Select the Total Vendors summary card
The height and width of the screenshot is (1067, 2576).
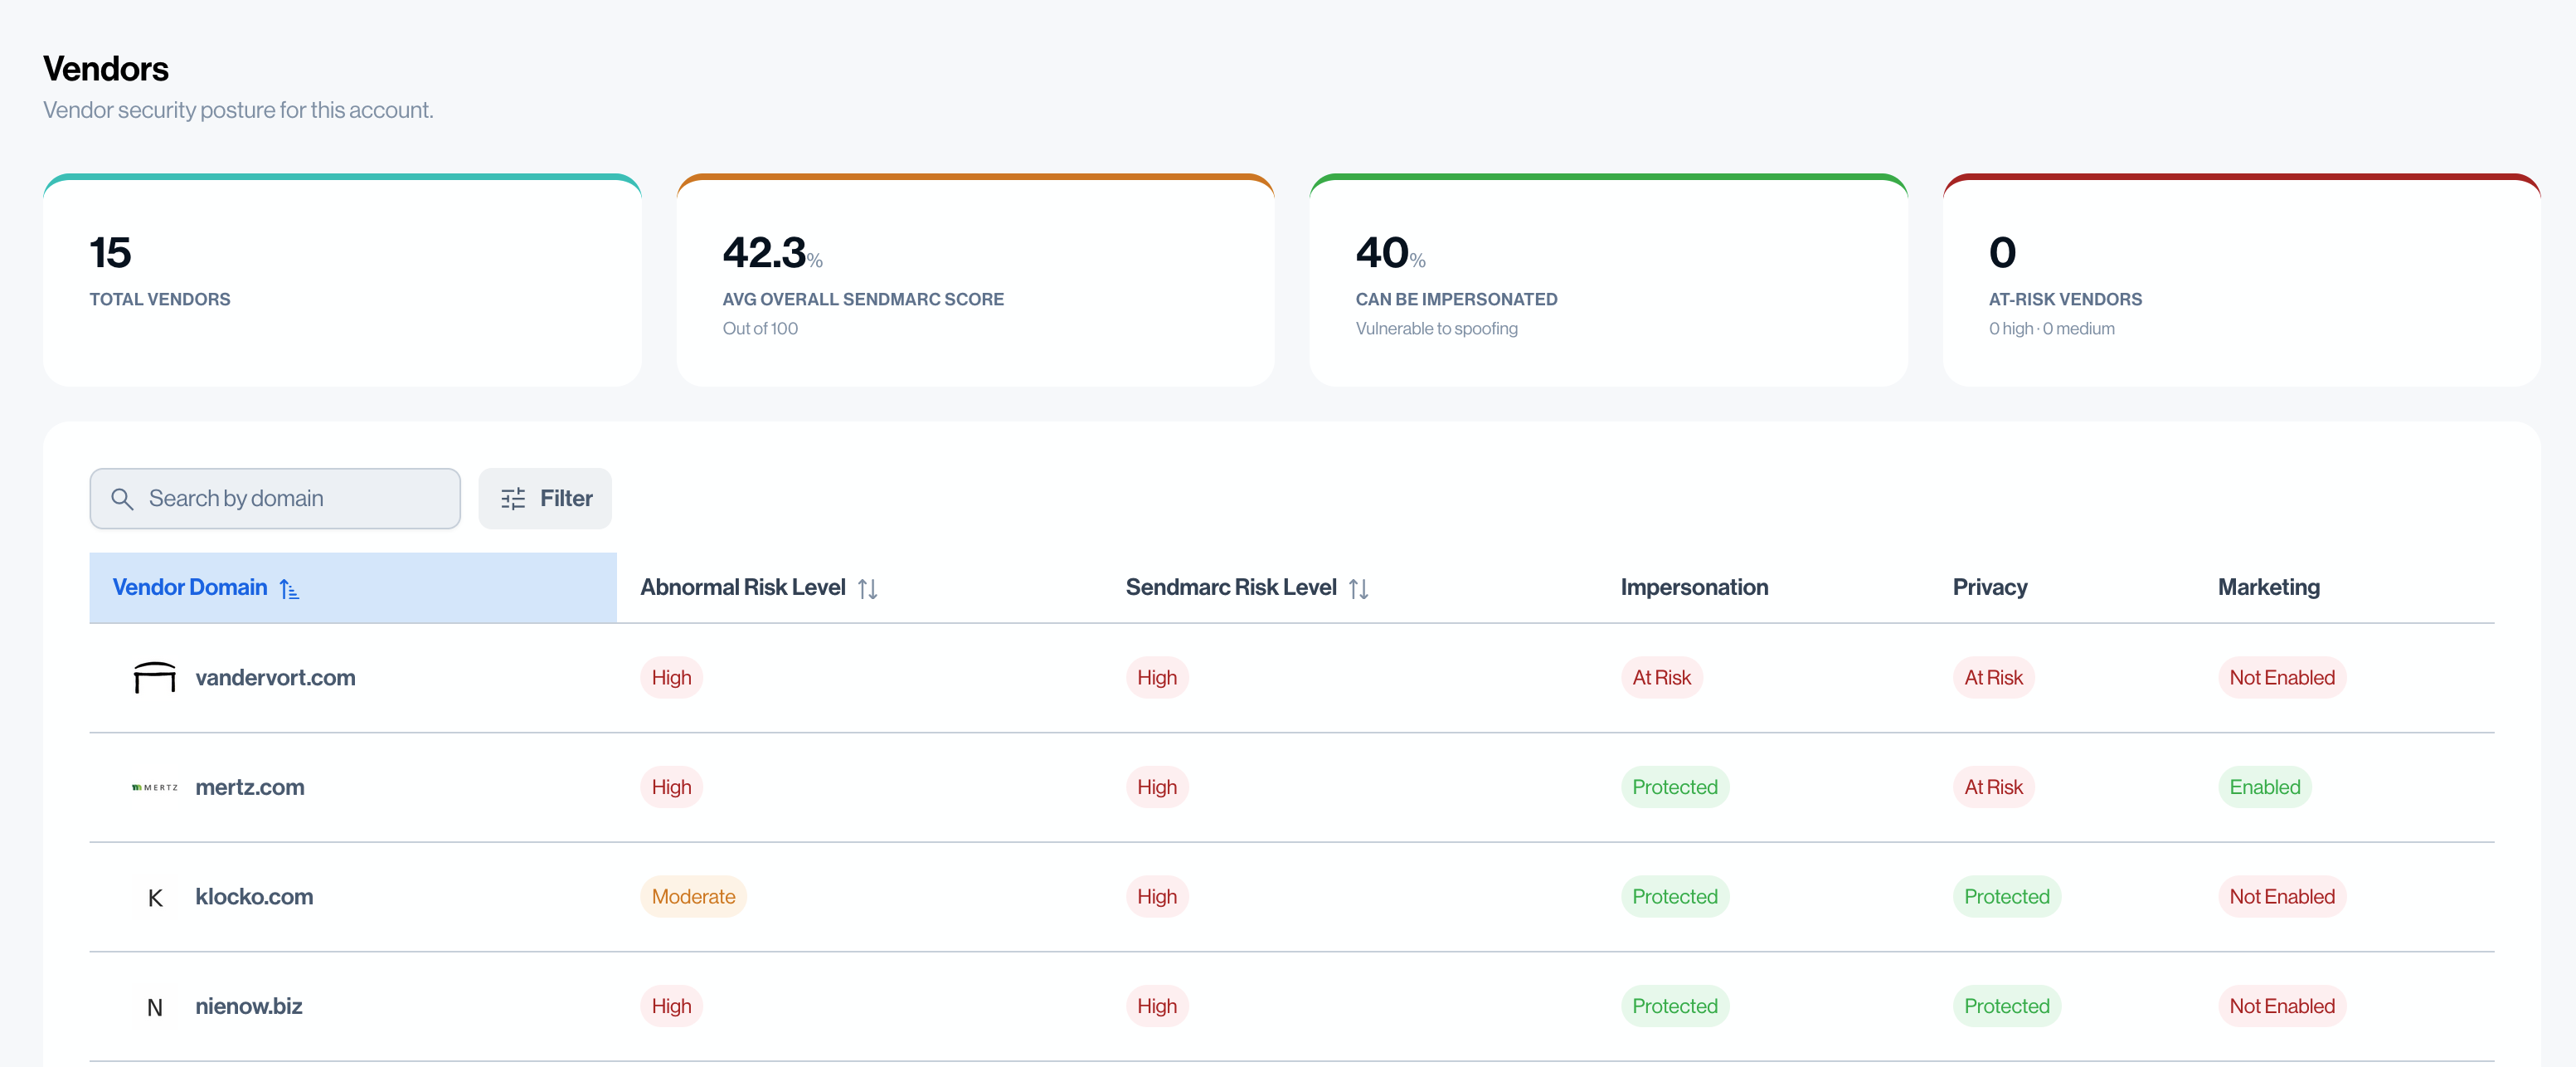click(x=342, y=280)
